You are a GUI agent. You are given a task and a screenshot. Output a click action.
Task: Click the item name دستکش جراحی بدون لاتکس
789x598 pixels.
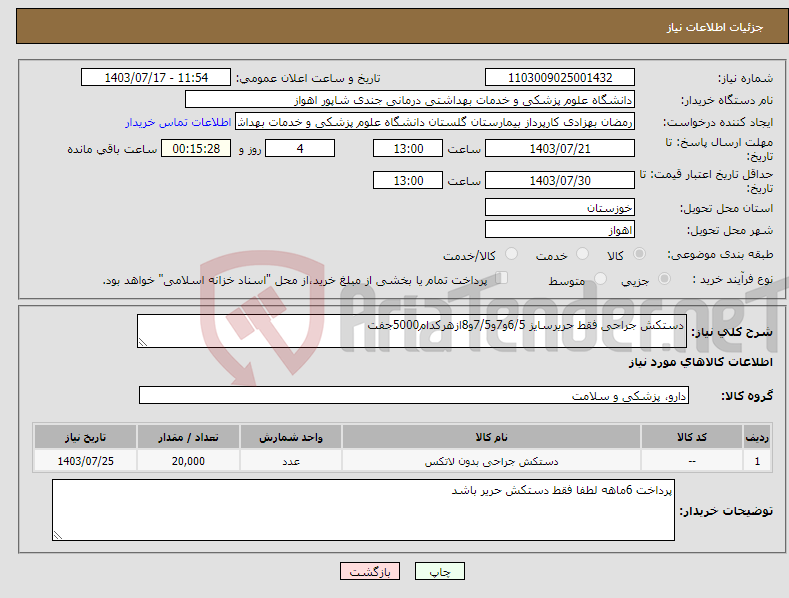pyautogui.click(x=491, y=461)
